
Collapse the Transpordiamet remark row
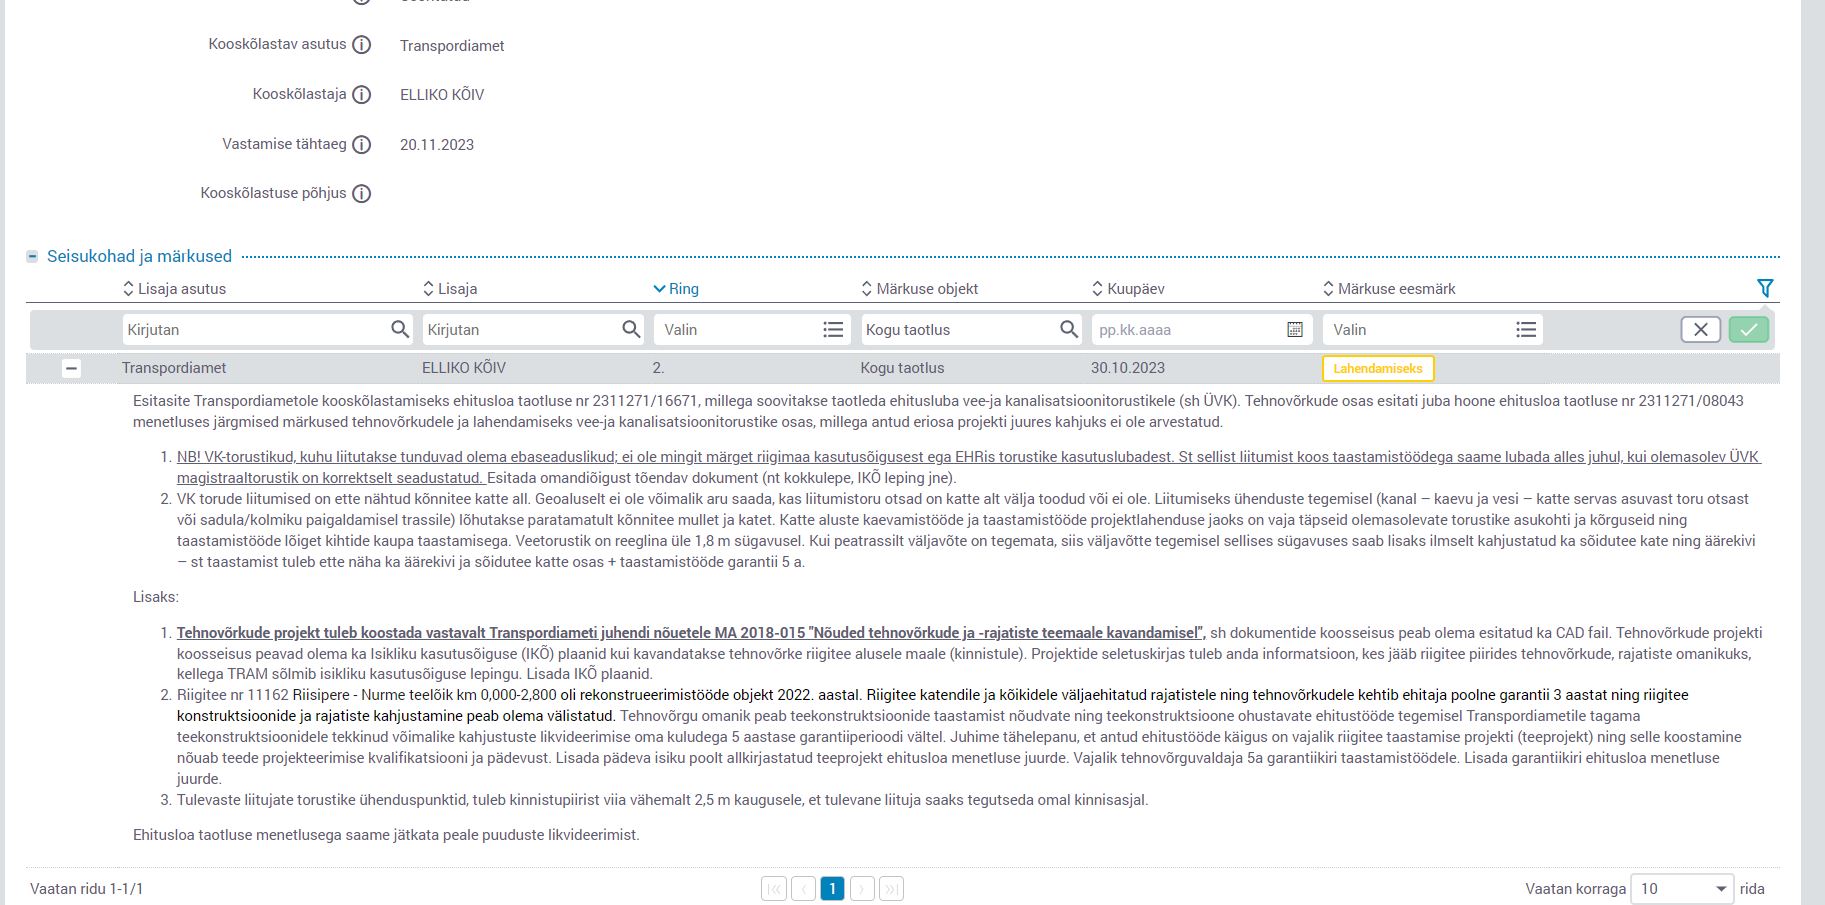71,369
